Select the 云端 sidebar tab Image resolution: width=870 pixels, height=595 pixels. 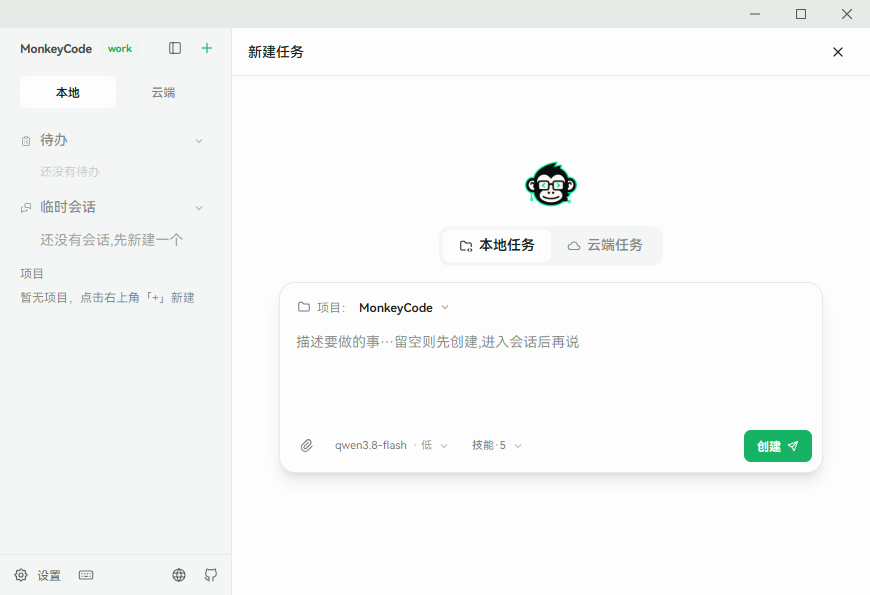point(164,92)
